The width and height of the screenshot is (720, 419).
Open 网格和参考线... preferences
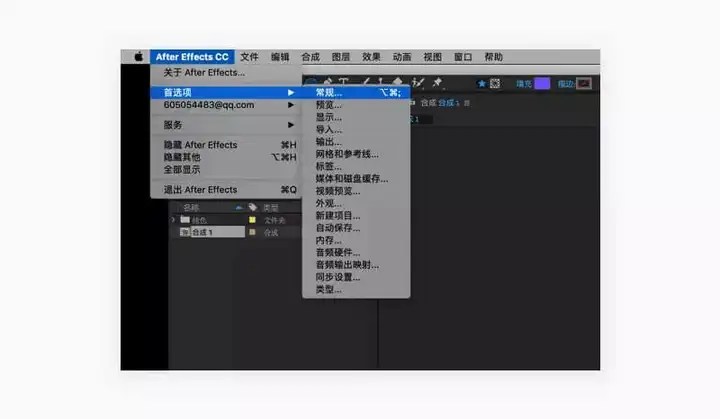(x=356, y=154)
